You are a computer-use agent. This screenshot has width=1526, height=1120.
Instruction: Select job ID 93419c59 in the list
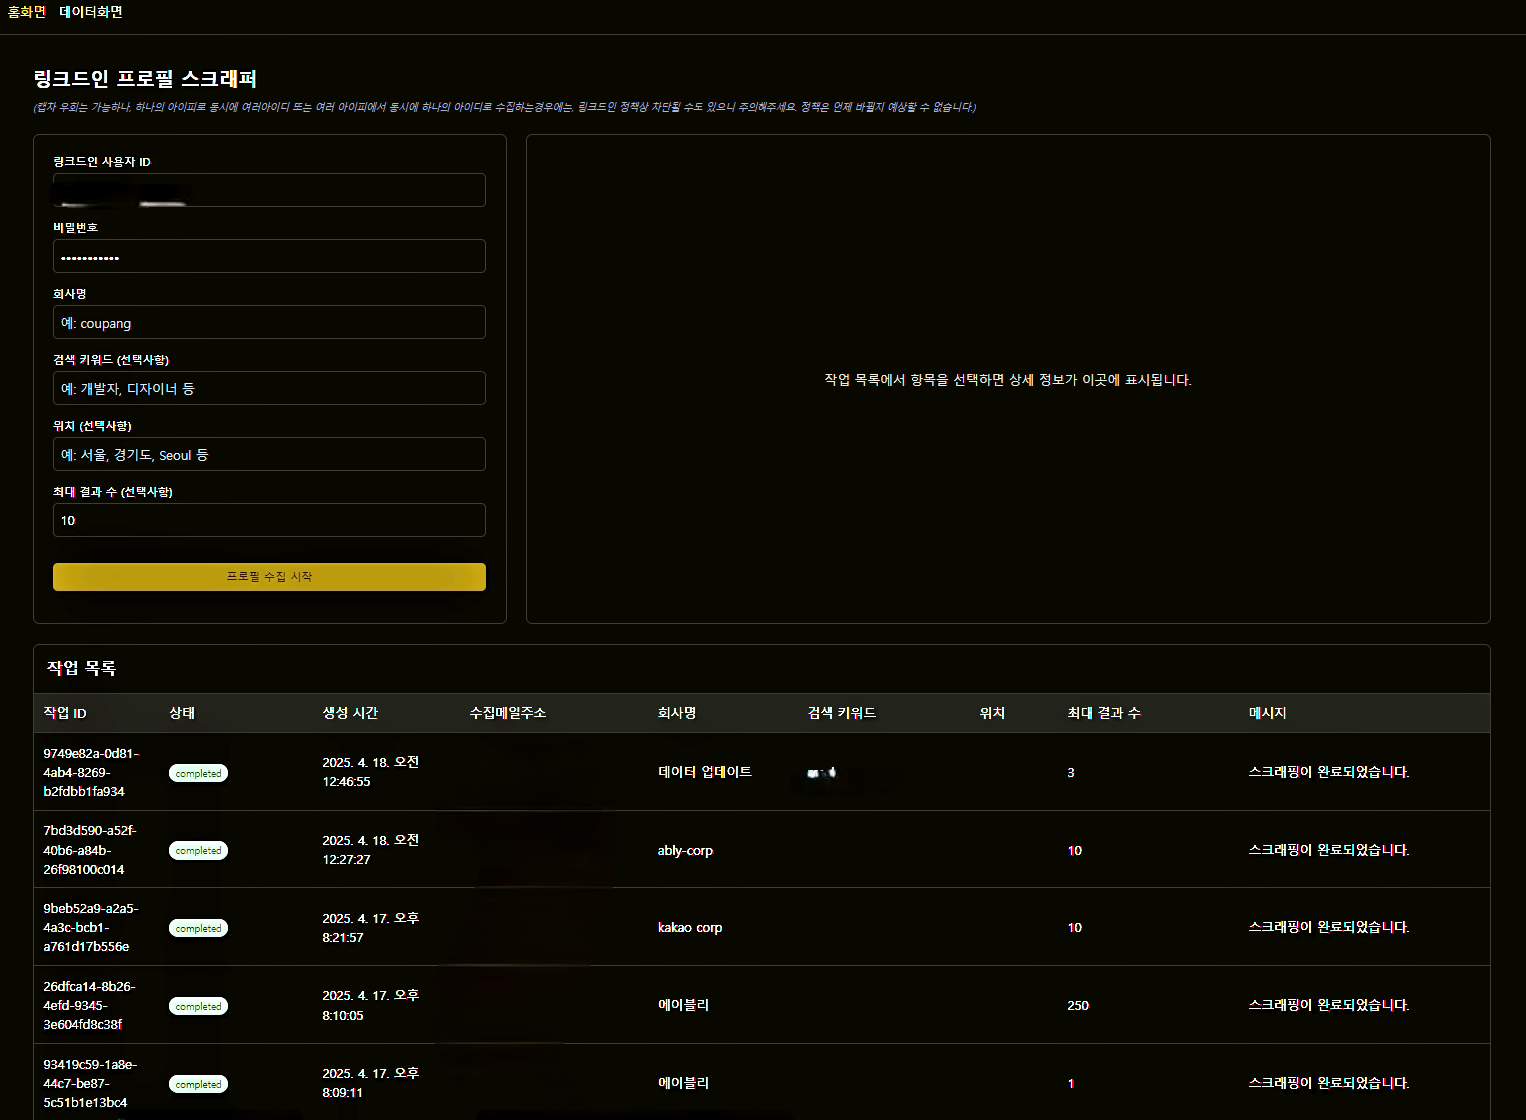(90, 1083)
